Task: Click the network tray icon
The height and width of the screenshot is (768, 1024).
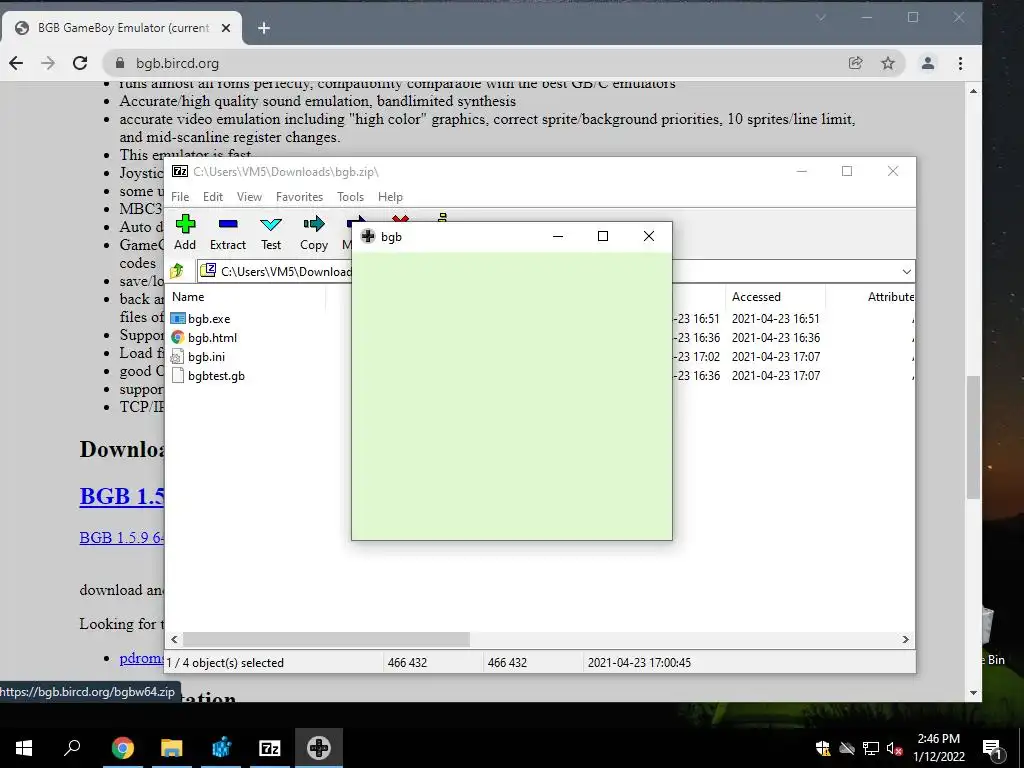Action: [871, 748]
